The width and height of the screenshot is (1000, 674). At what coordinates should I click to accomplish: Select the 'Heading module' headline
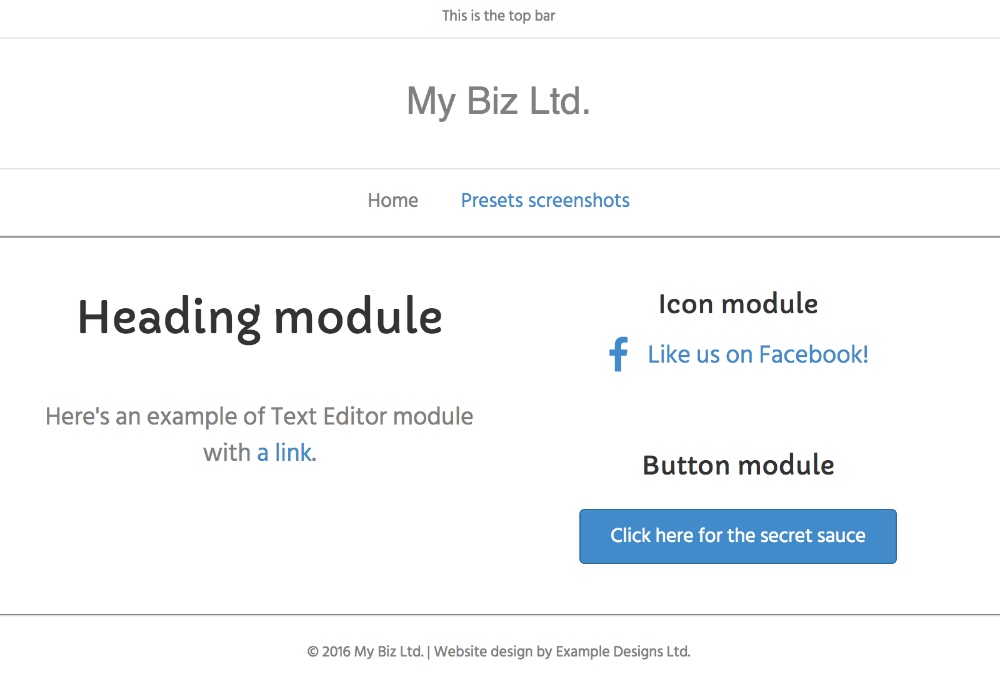click(260, 318)
